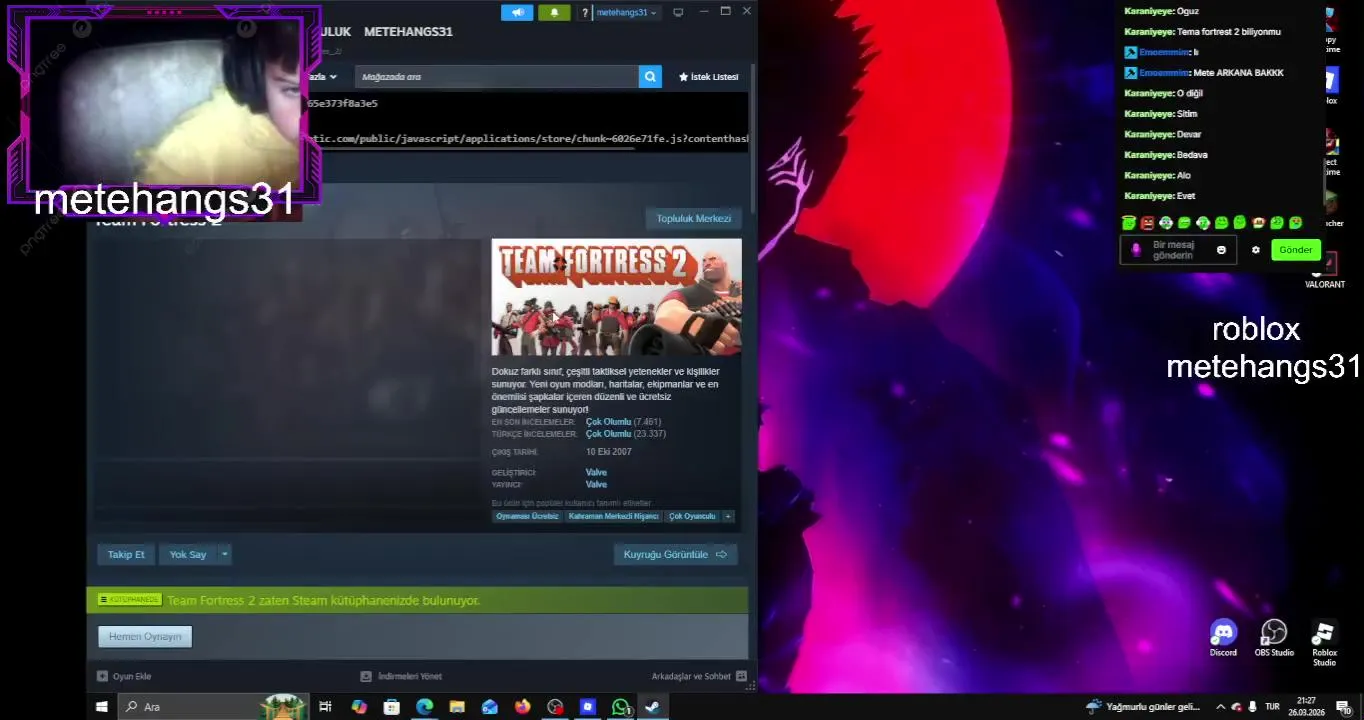The width and height of the screenshot is (1364, 720).
Task: Open the metehangs31 account dropdown in Steam
Action: [x=627, y=13]
